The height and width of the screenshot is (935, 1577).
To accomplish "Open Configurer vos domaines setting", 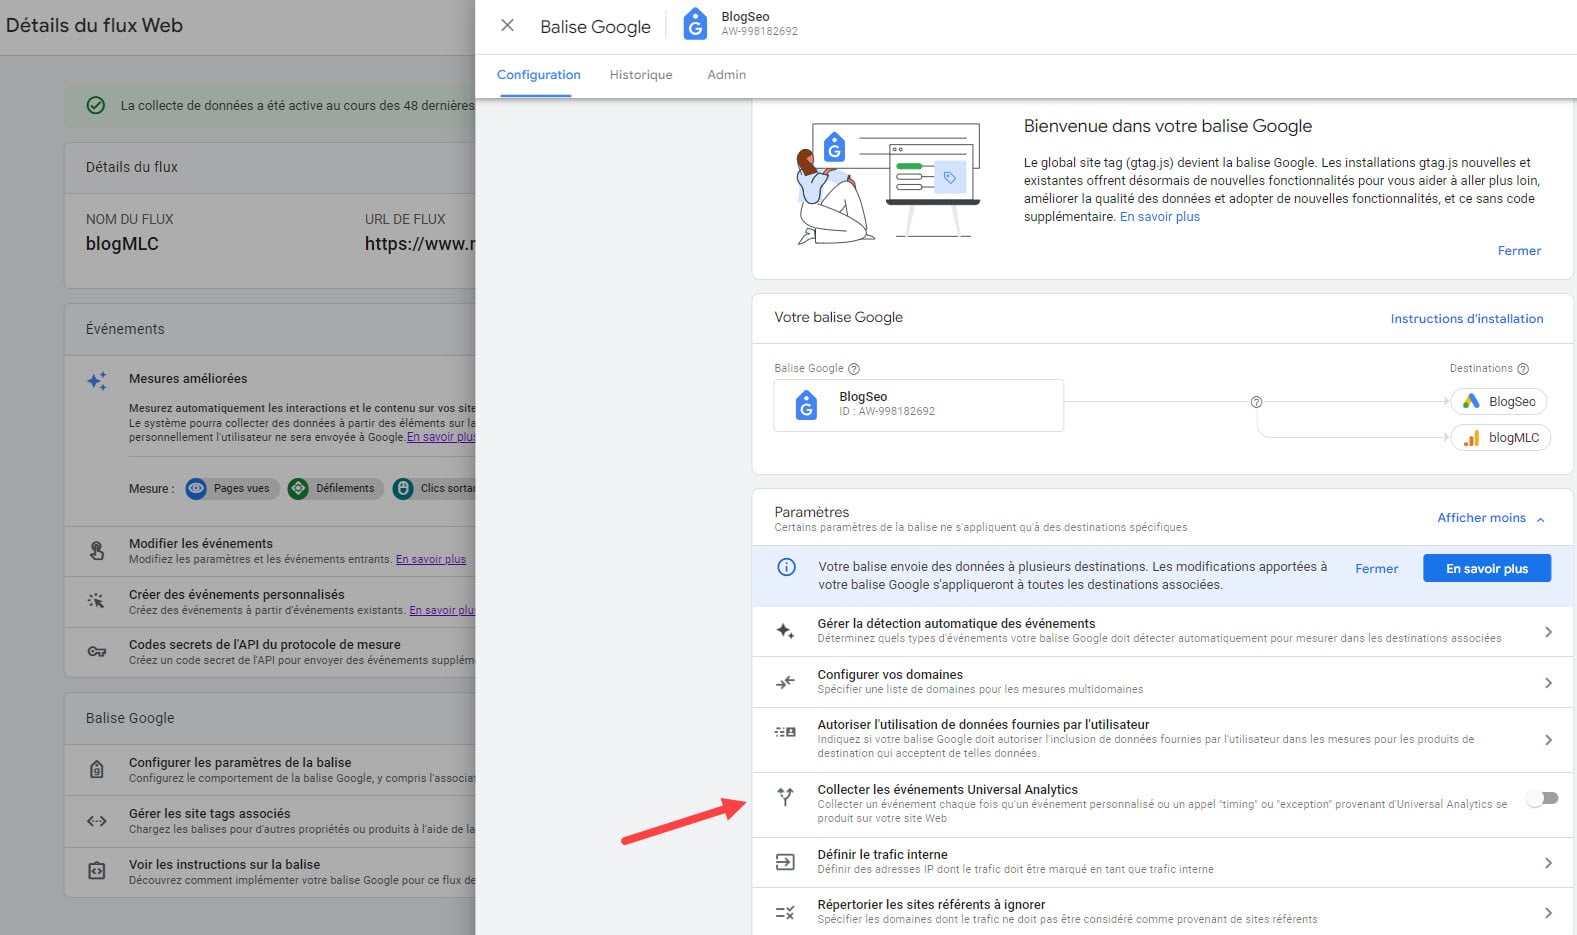I will (1164, 682).
